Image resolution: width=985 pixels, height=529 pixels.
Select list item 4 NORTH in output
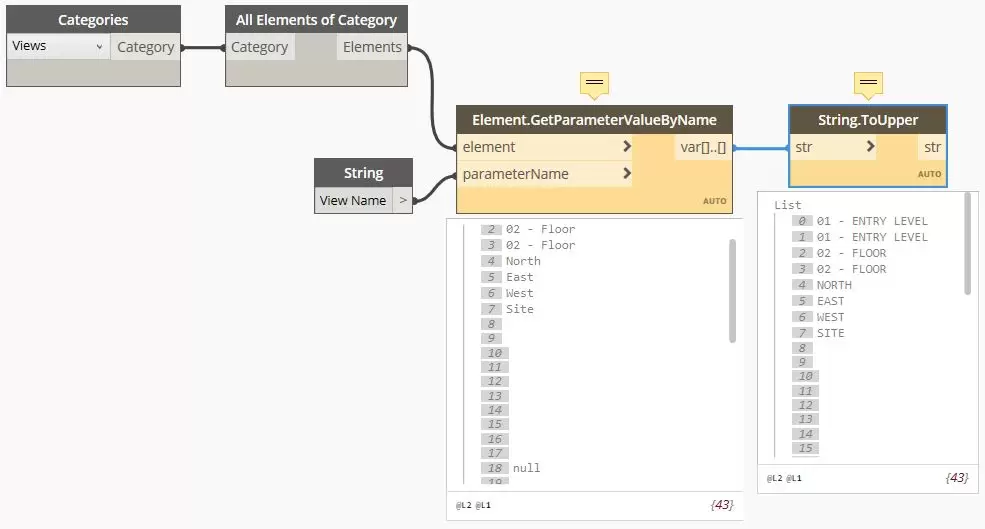click(834, 285)
